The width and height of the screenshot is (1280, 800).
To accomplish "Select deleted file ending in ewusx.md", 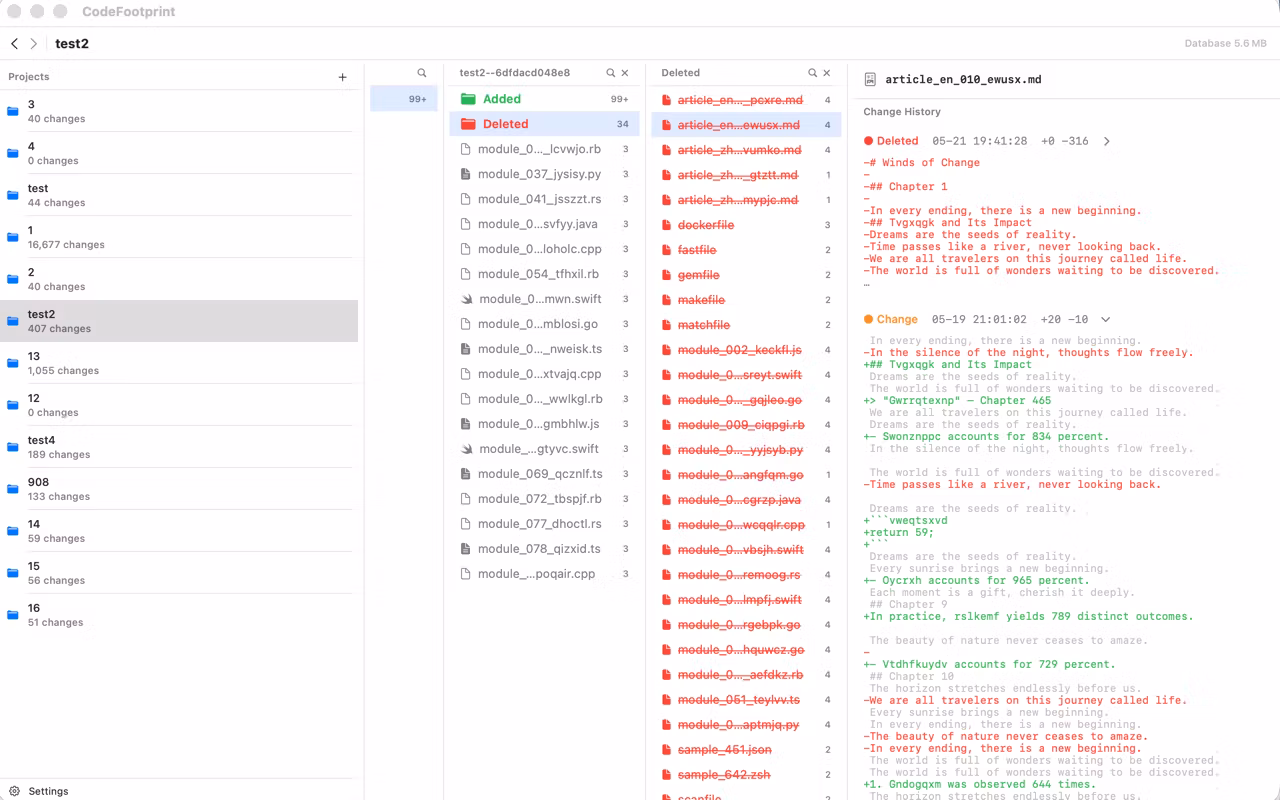I will pyautogui.click(x=746, y=125).
